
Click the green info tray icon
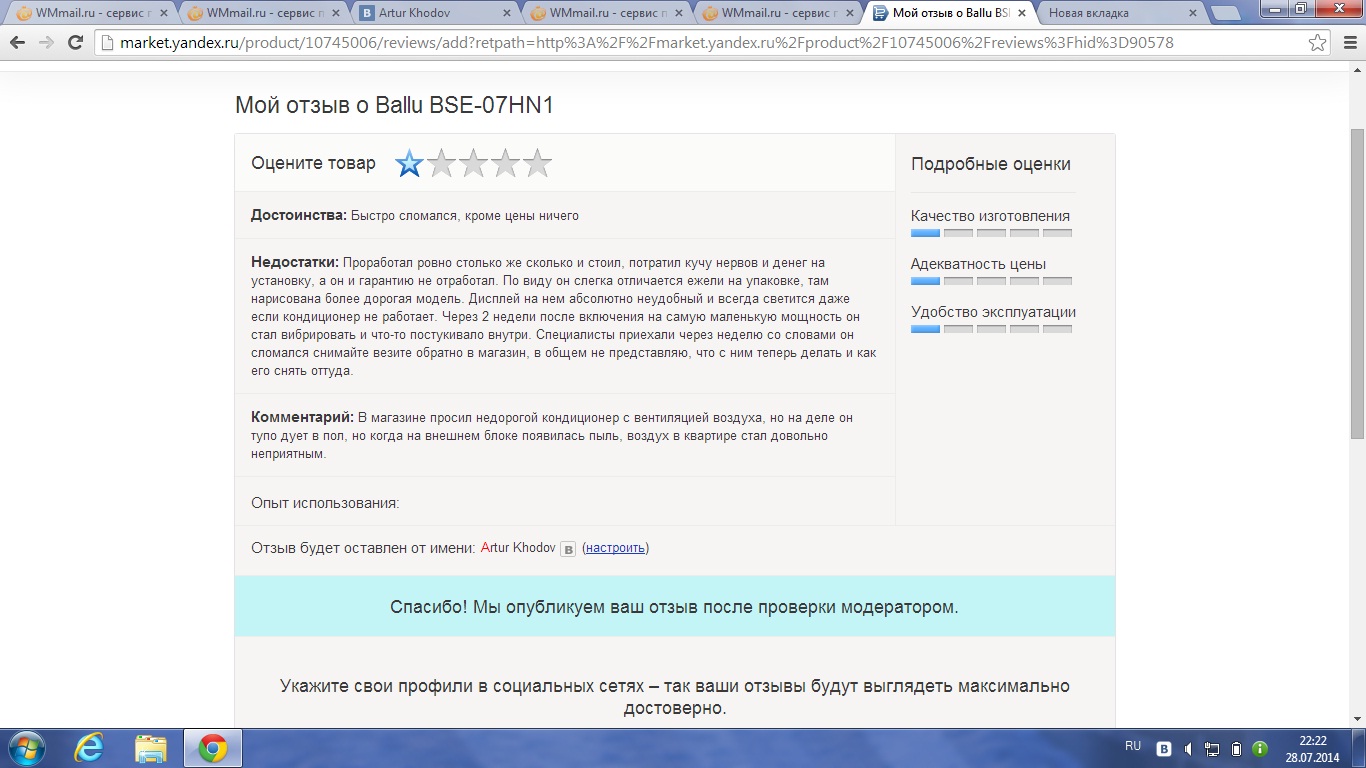pyautogui.click(x=1260, y=748)
